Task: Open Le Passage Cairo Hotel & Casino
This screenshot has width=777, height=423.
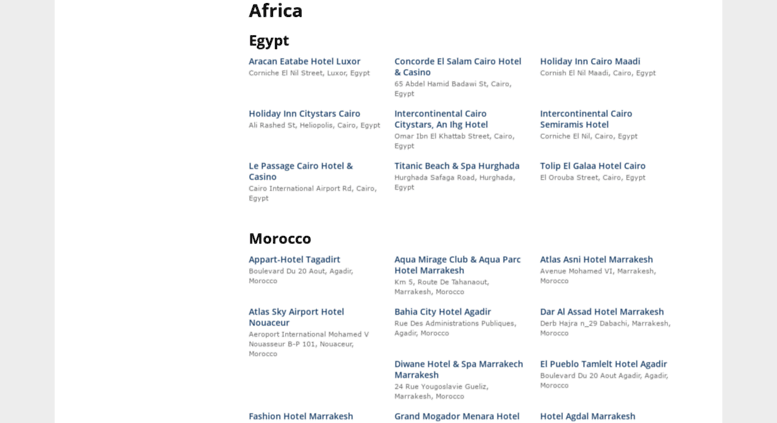Action: tap(301, 171)
